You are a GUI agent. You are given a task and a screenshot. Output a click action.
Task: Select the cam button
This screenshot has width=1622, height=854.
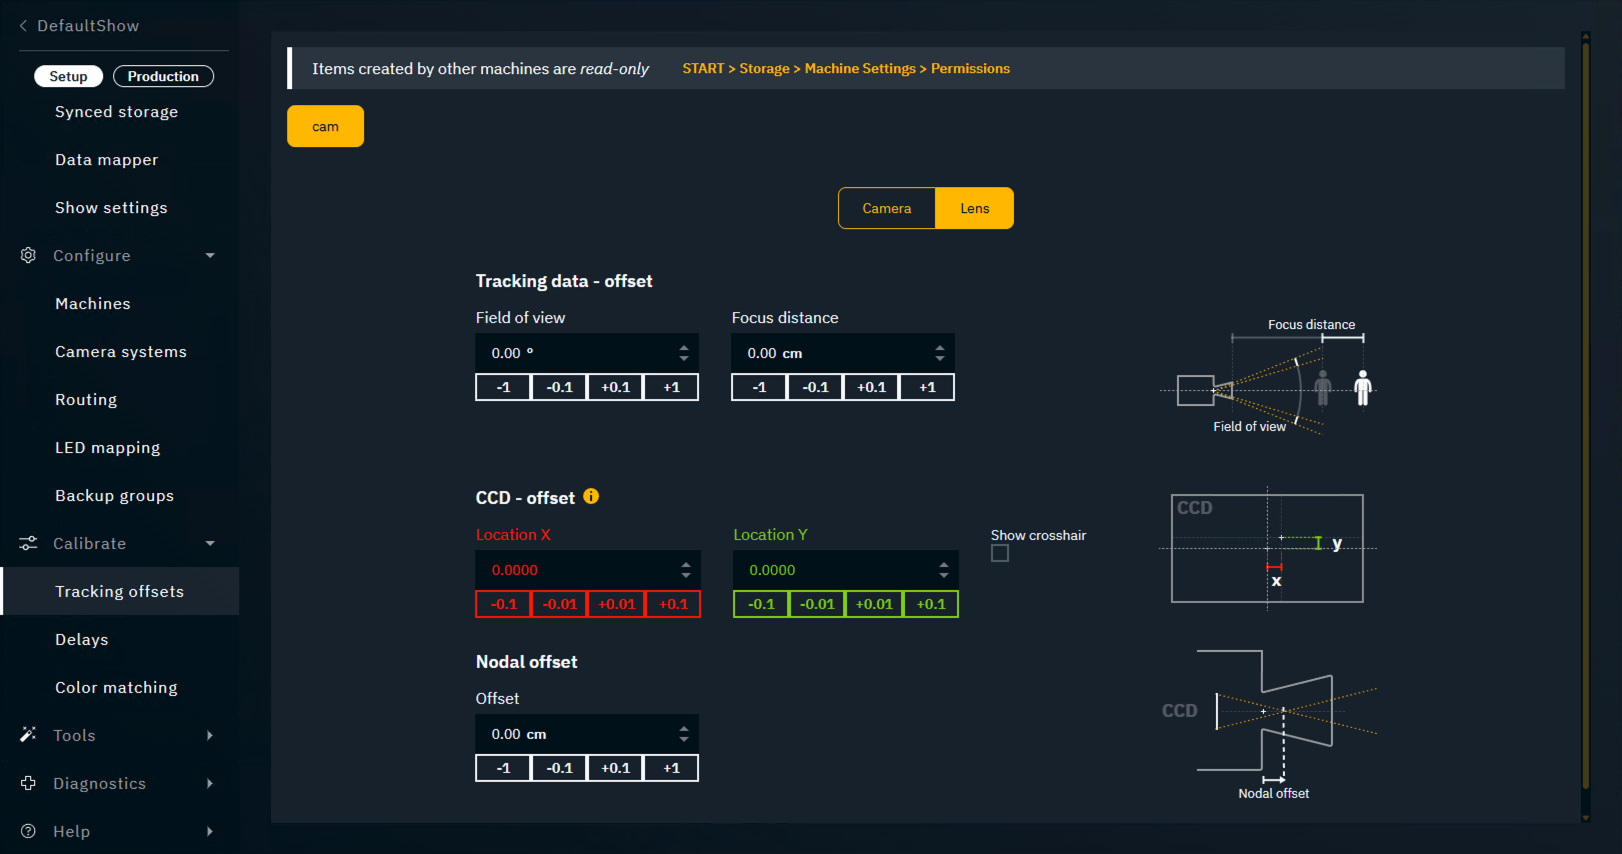coord(325,126)
